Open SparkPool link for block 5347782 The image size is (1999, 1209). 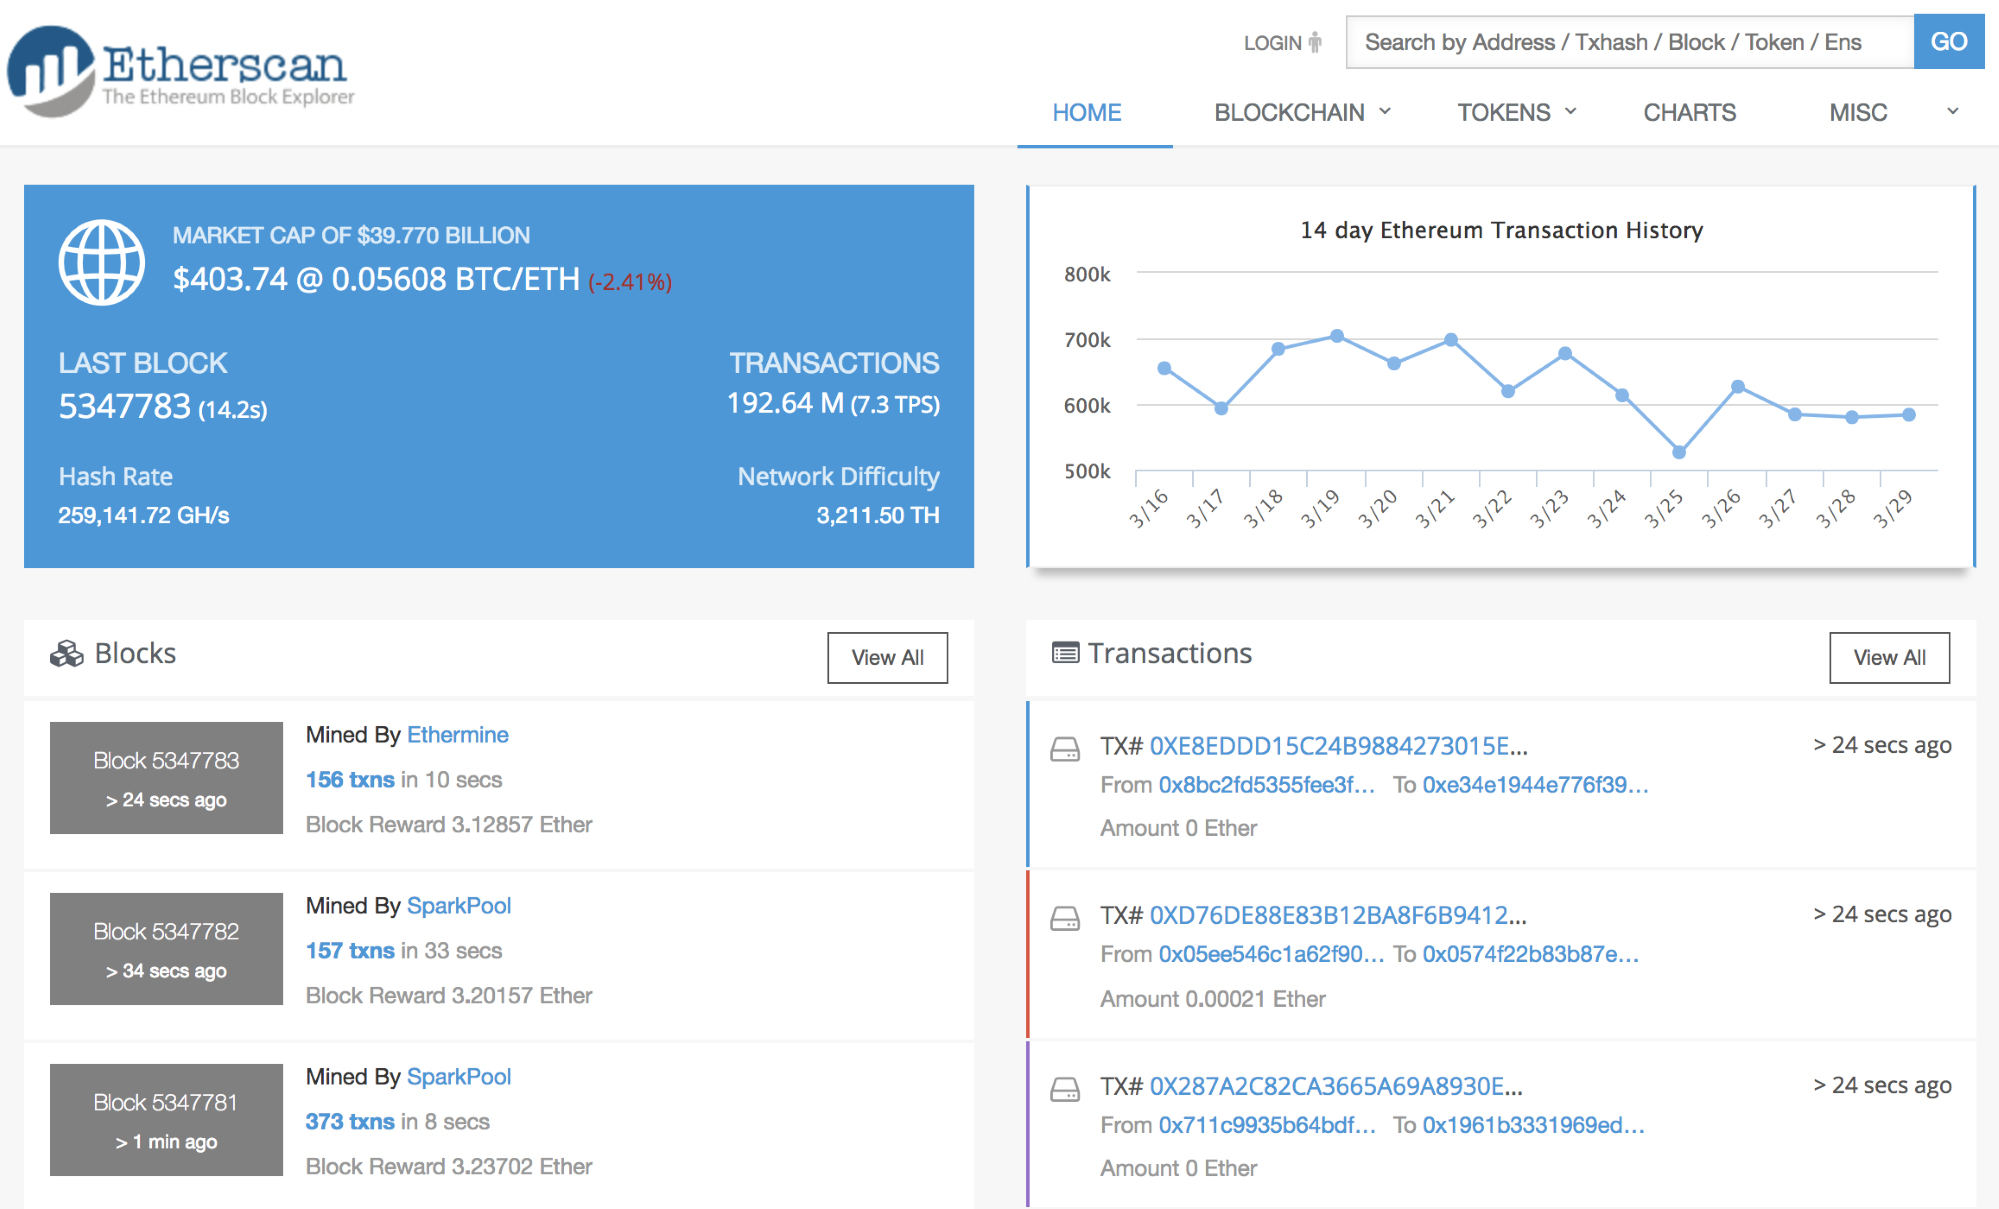pyautogui.click(x=459, y=905)
